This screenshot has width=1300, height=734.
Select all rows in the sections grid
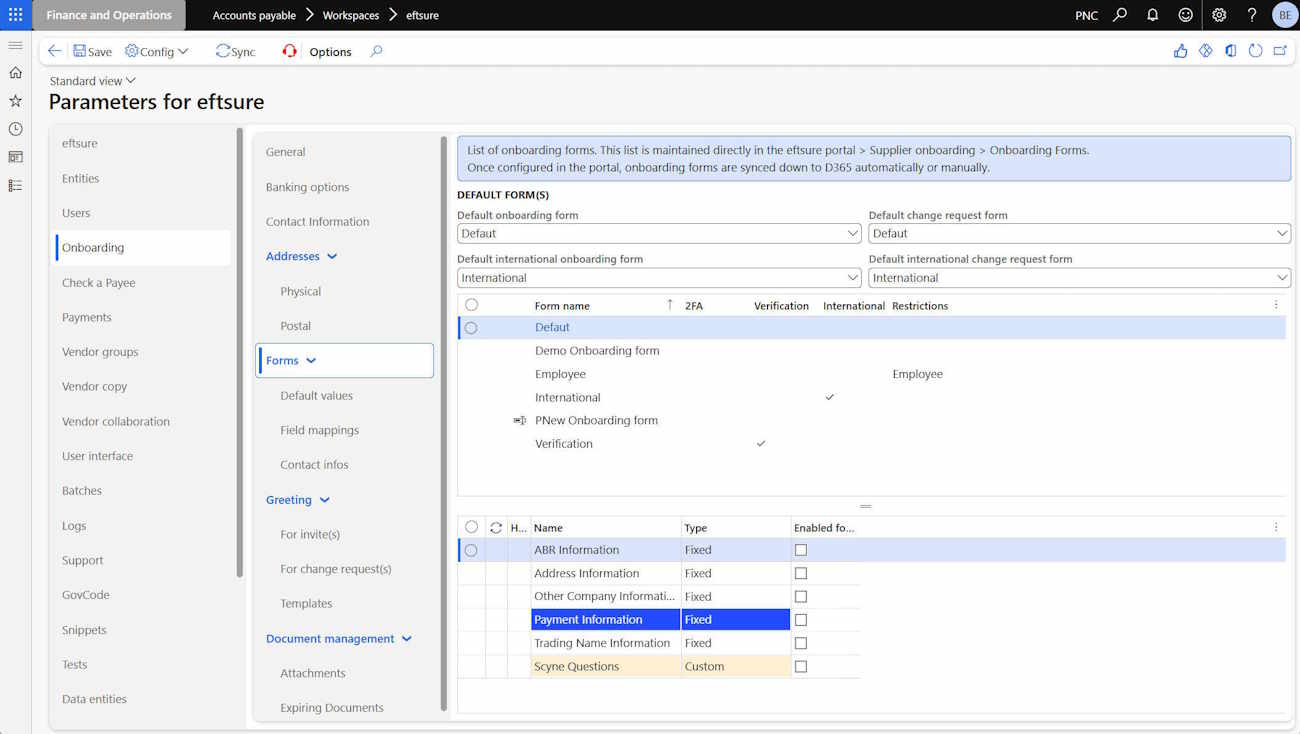click(471, 527)
